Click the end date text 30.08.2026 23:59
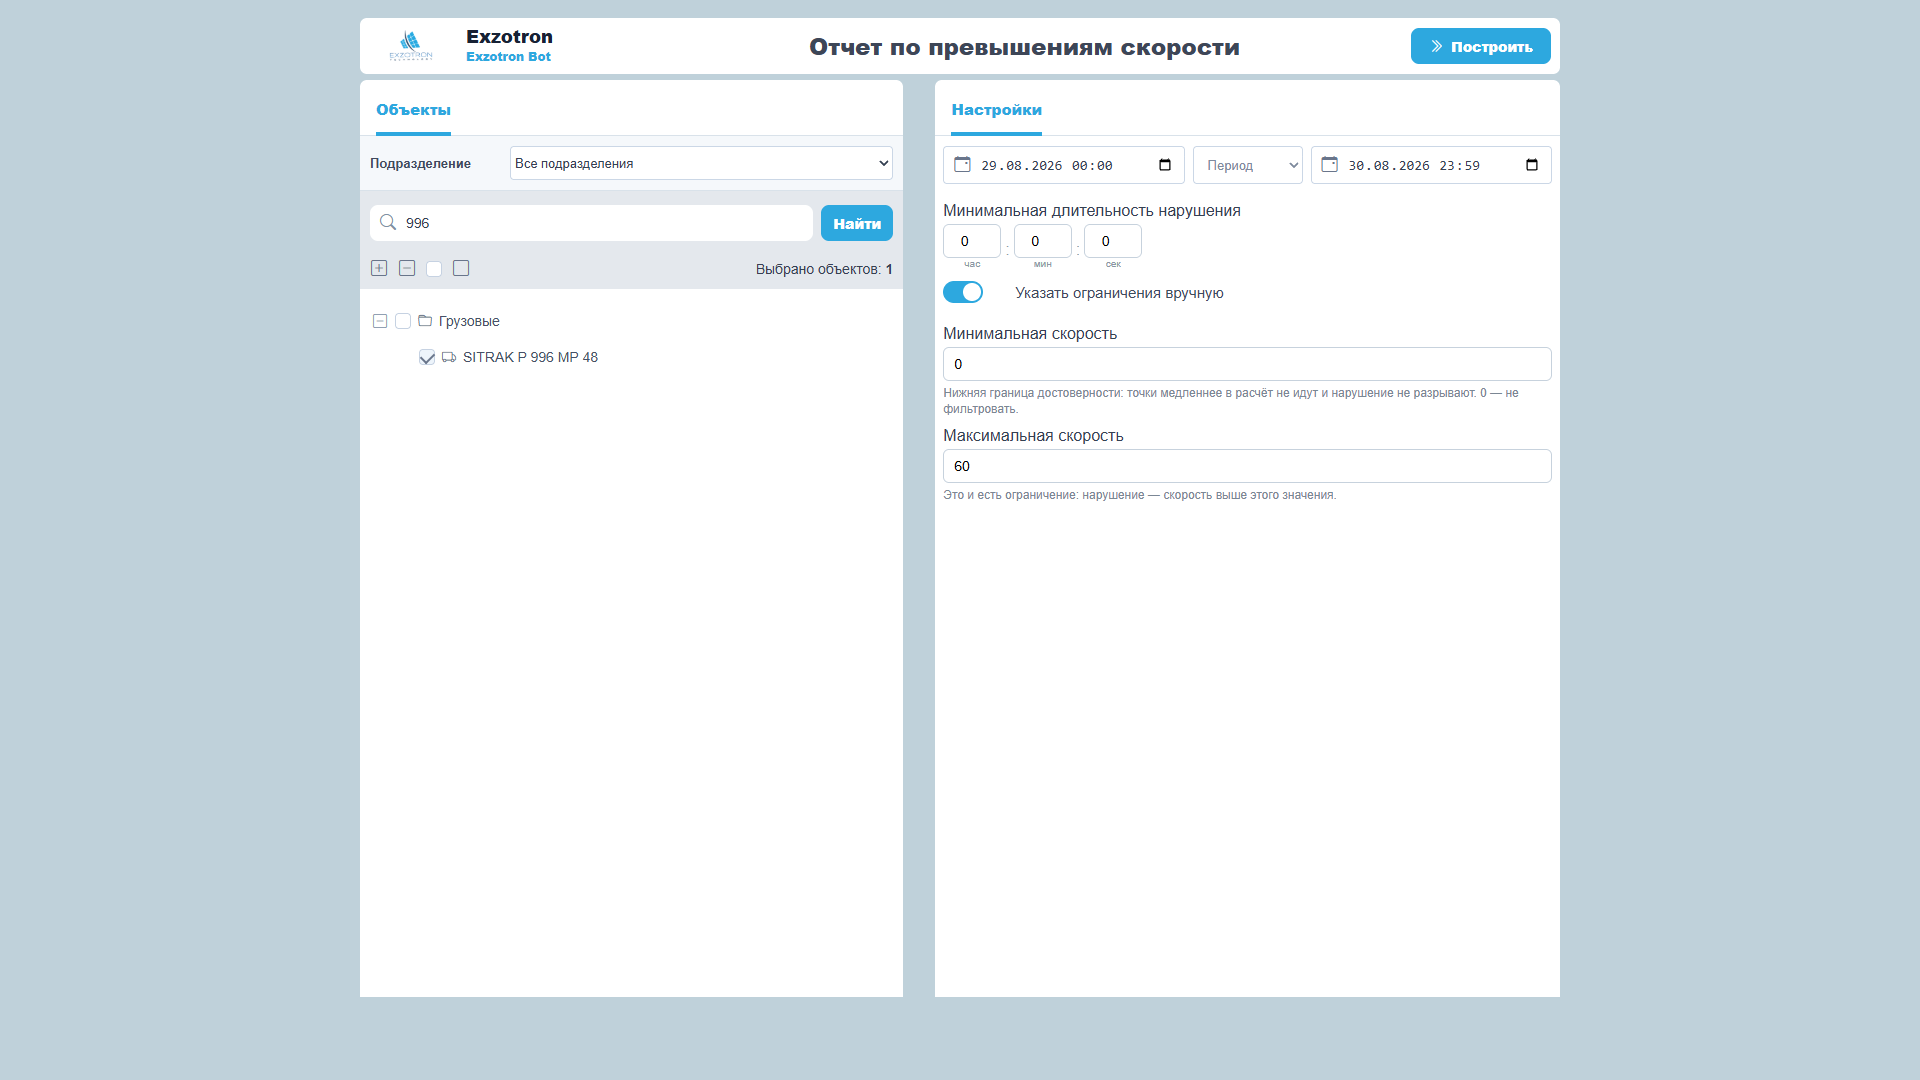The width and height of the screenshot is (1920, 1080). click(1414, 166)
